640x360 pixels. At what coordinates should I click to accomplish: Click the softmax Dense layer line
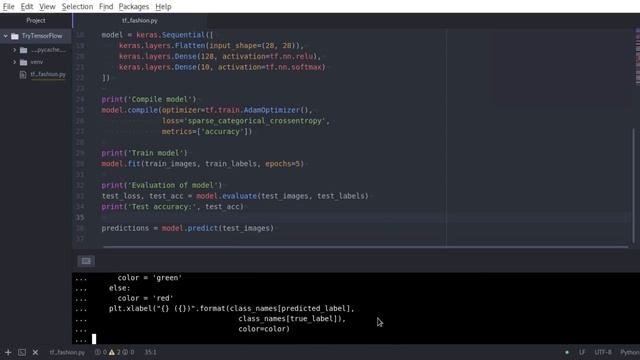coord(222,67)
